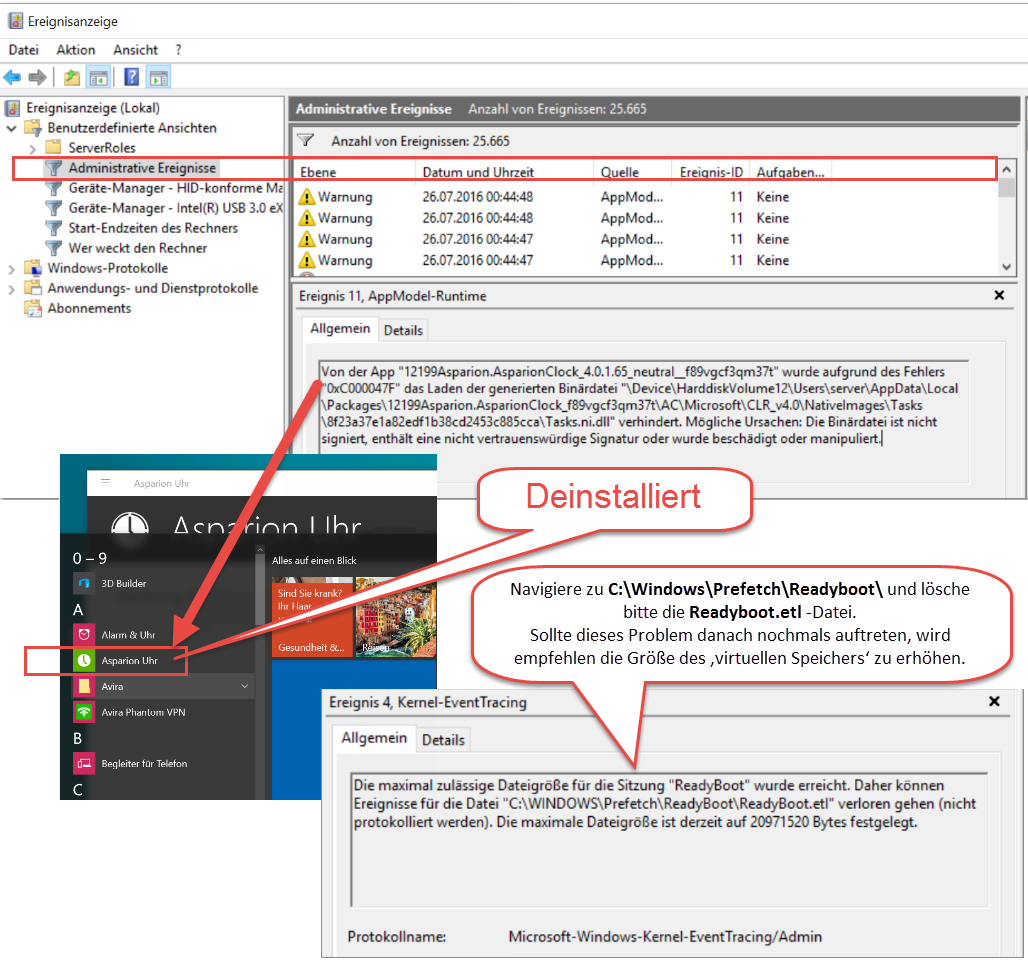Open the Aktion menu
Image resolution: width=1028 pixels, height=960 pixels.
76,49
